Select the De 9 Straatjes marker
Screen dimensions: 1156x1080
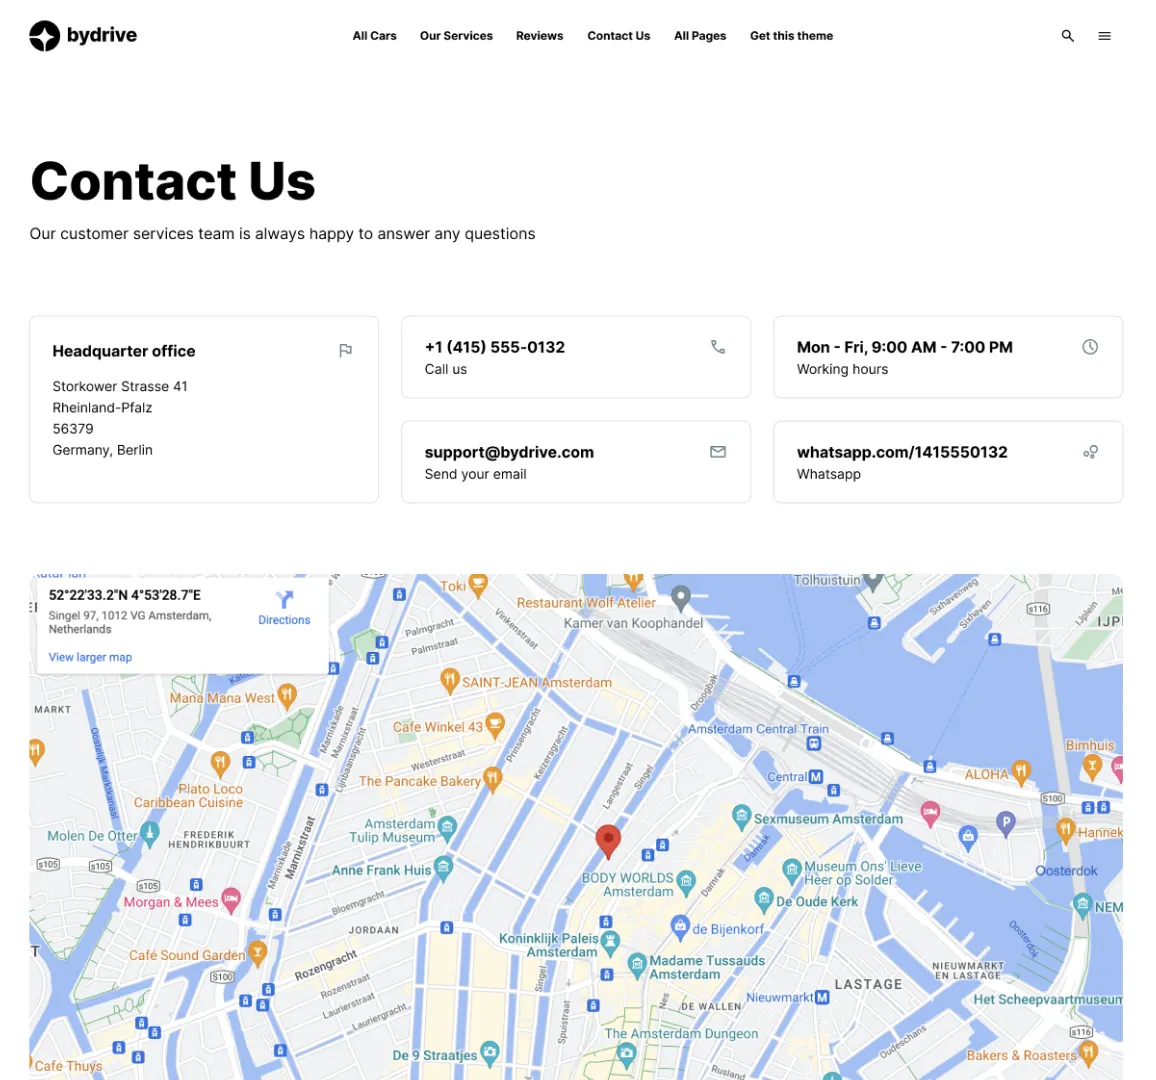click(490, 1053)
